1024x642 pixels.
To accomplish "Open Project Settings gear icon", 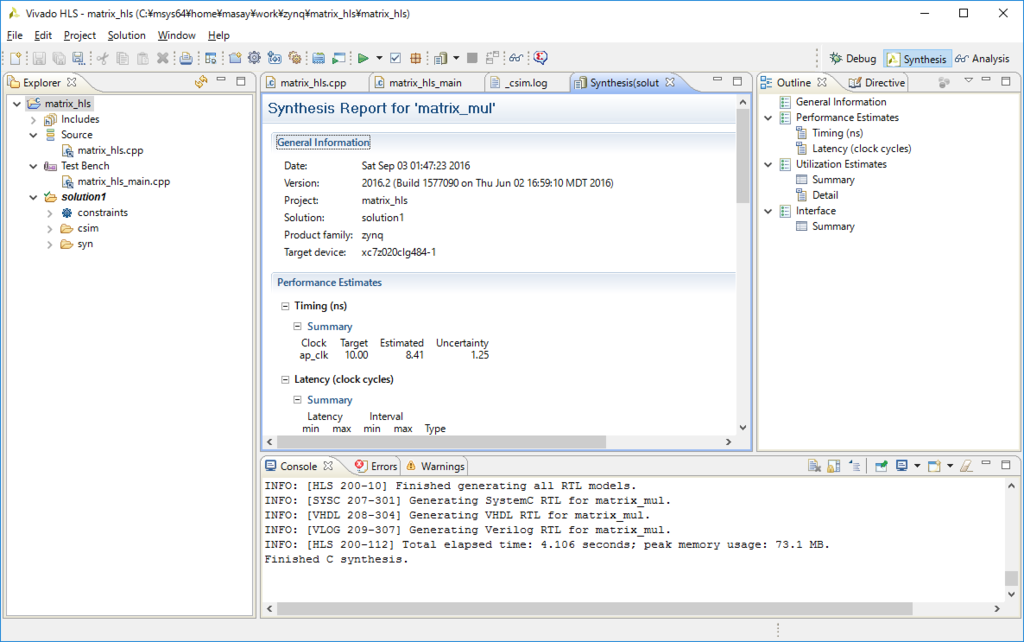I will [x=254, y=58].
